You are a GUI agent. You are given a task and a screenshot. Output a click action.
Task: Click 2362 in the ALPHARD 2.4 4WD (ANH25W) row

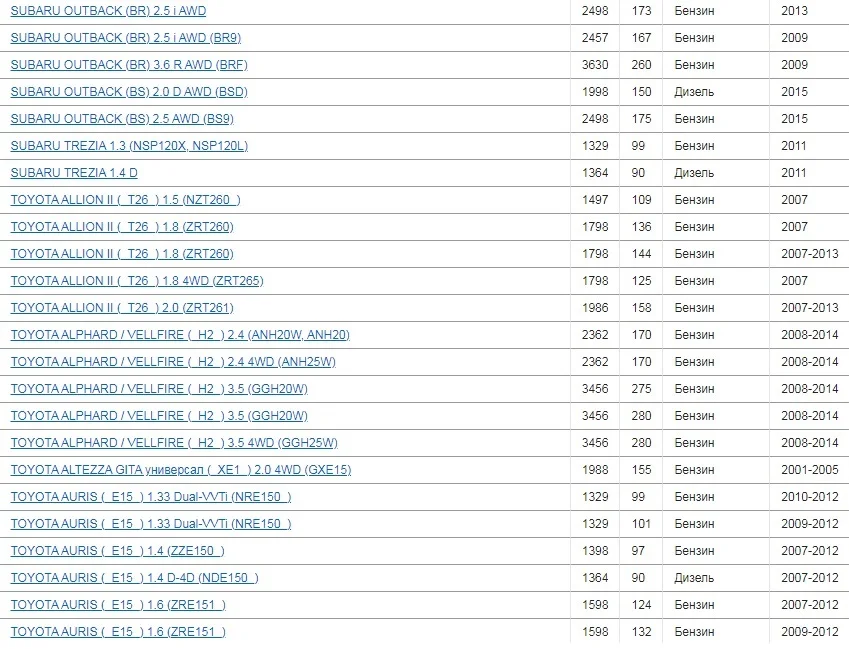(595, 363)
